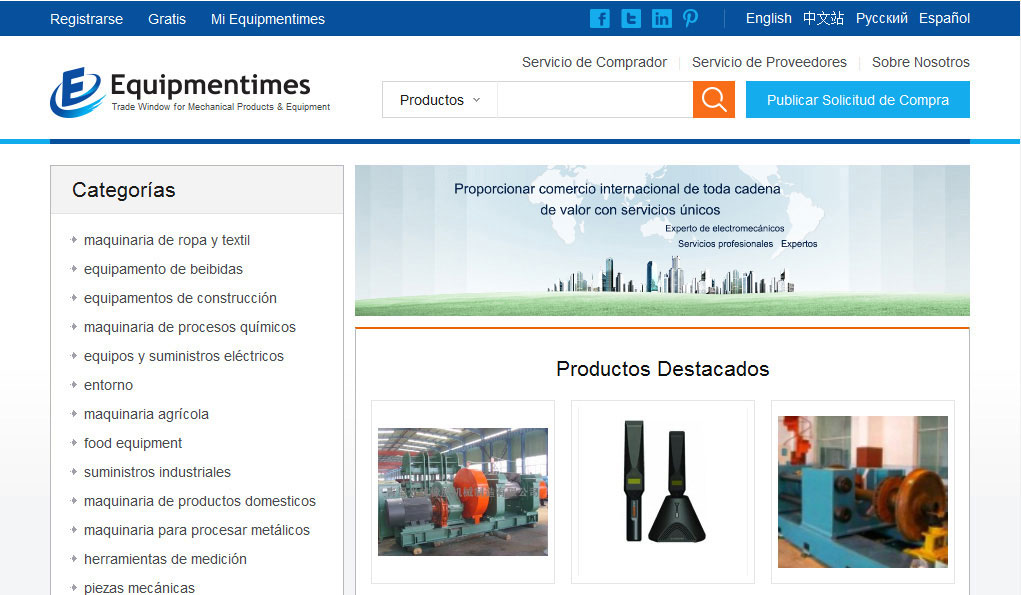Screen dimensions: 1021x595
Task: Click the international trade banner image
Action: pos(662,240)
